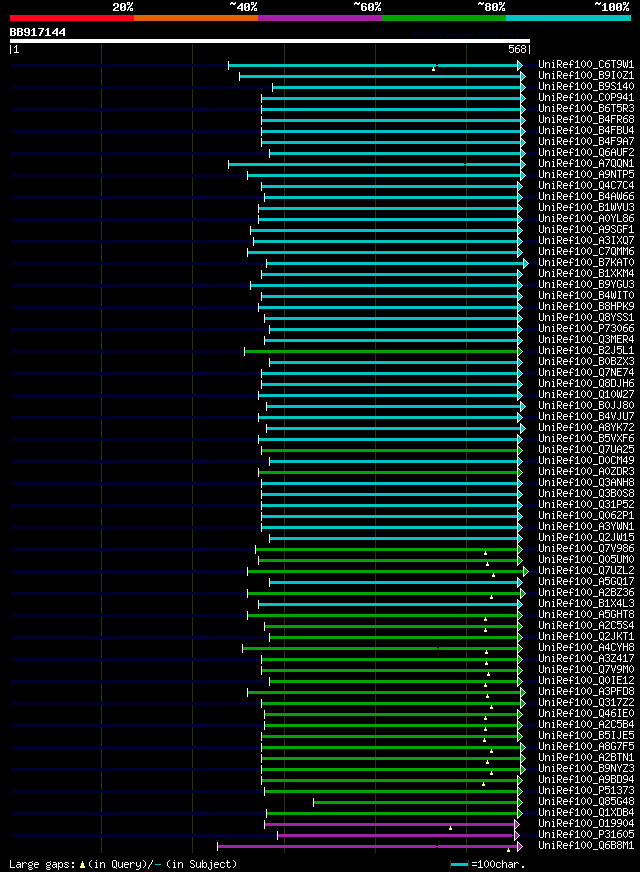Open hit UniRef100_A5GHT8
This screenshot has width=640, height=872.
[586, 615]
